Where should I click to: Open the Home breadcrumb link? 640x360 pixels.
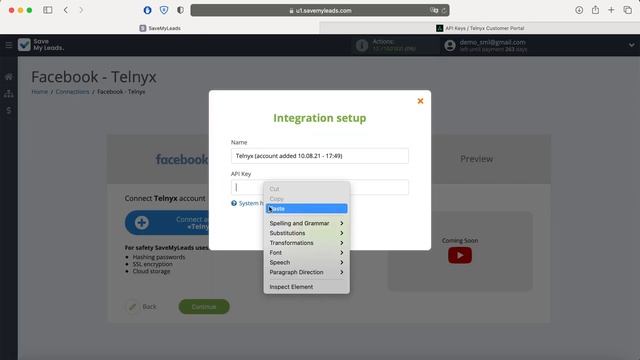tap(40, 92)
